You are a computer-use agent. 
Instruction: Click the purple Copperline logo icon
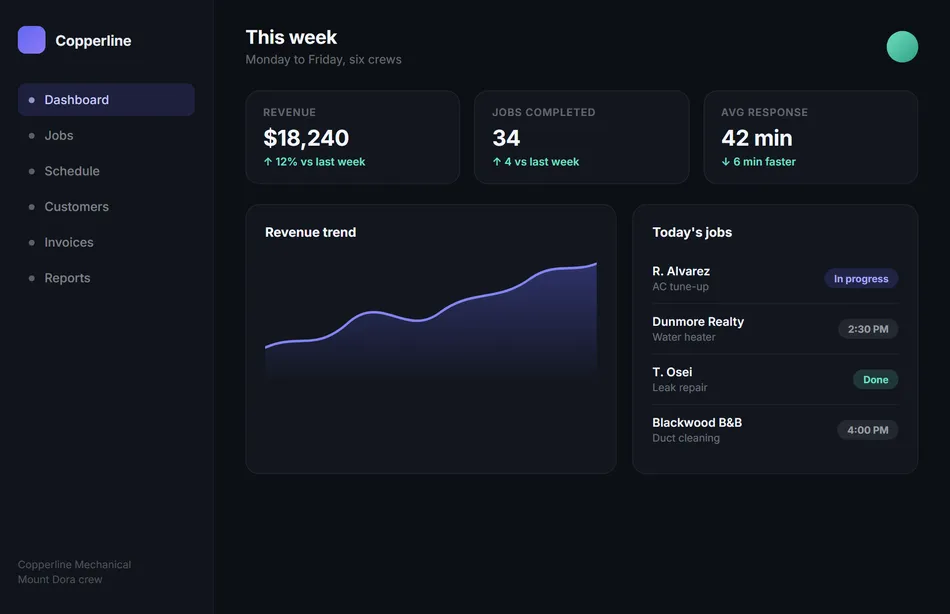point(32,40)
